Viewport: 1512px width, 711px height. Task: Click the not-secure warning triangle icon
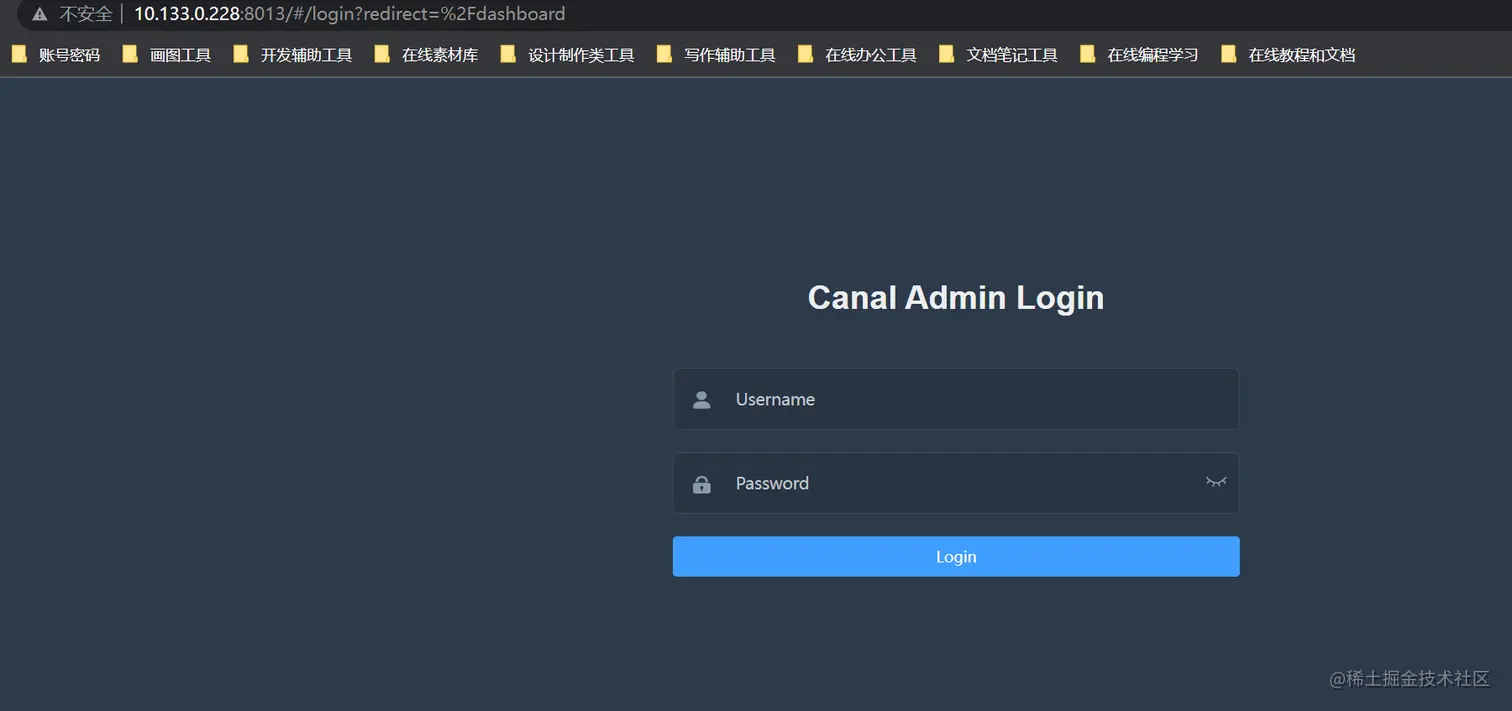tap(40, 15)
